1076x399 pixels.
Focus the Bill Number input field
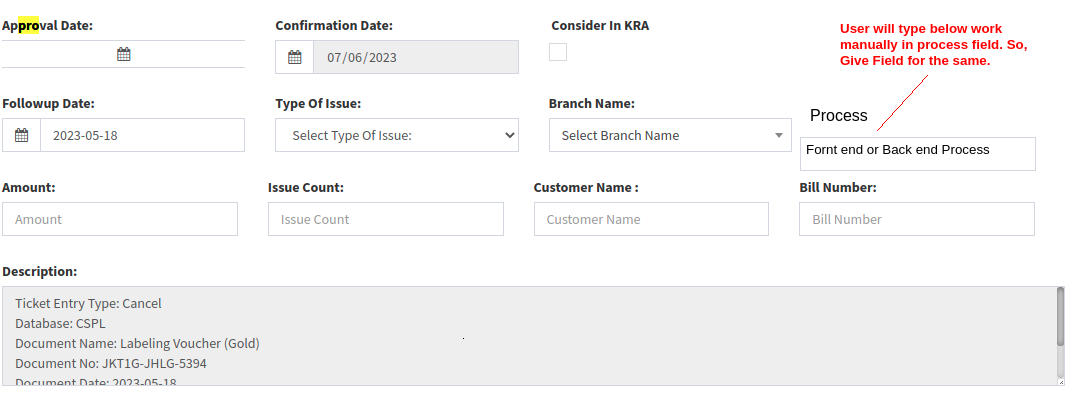[x=917, y=219]
